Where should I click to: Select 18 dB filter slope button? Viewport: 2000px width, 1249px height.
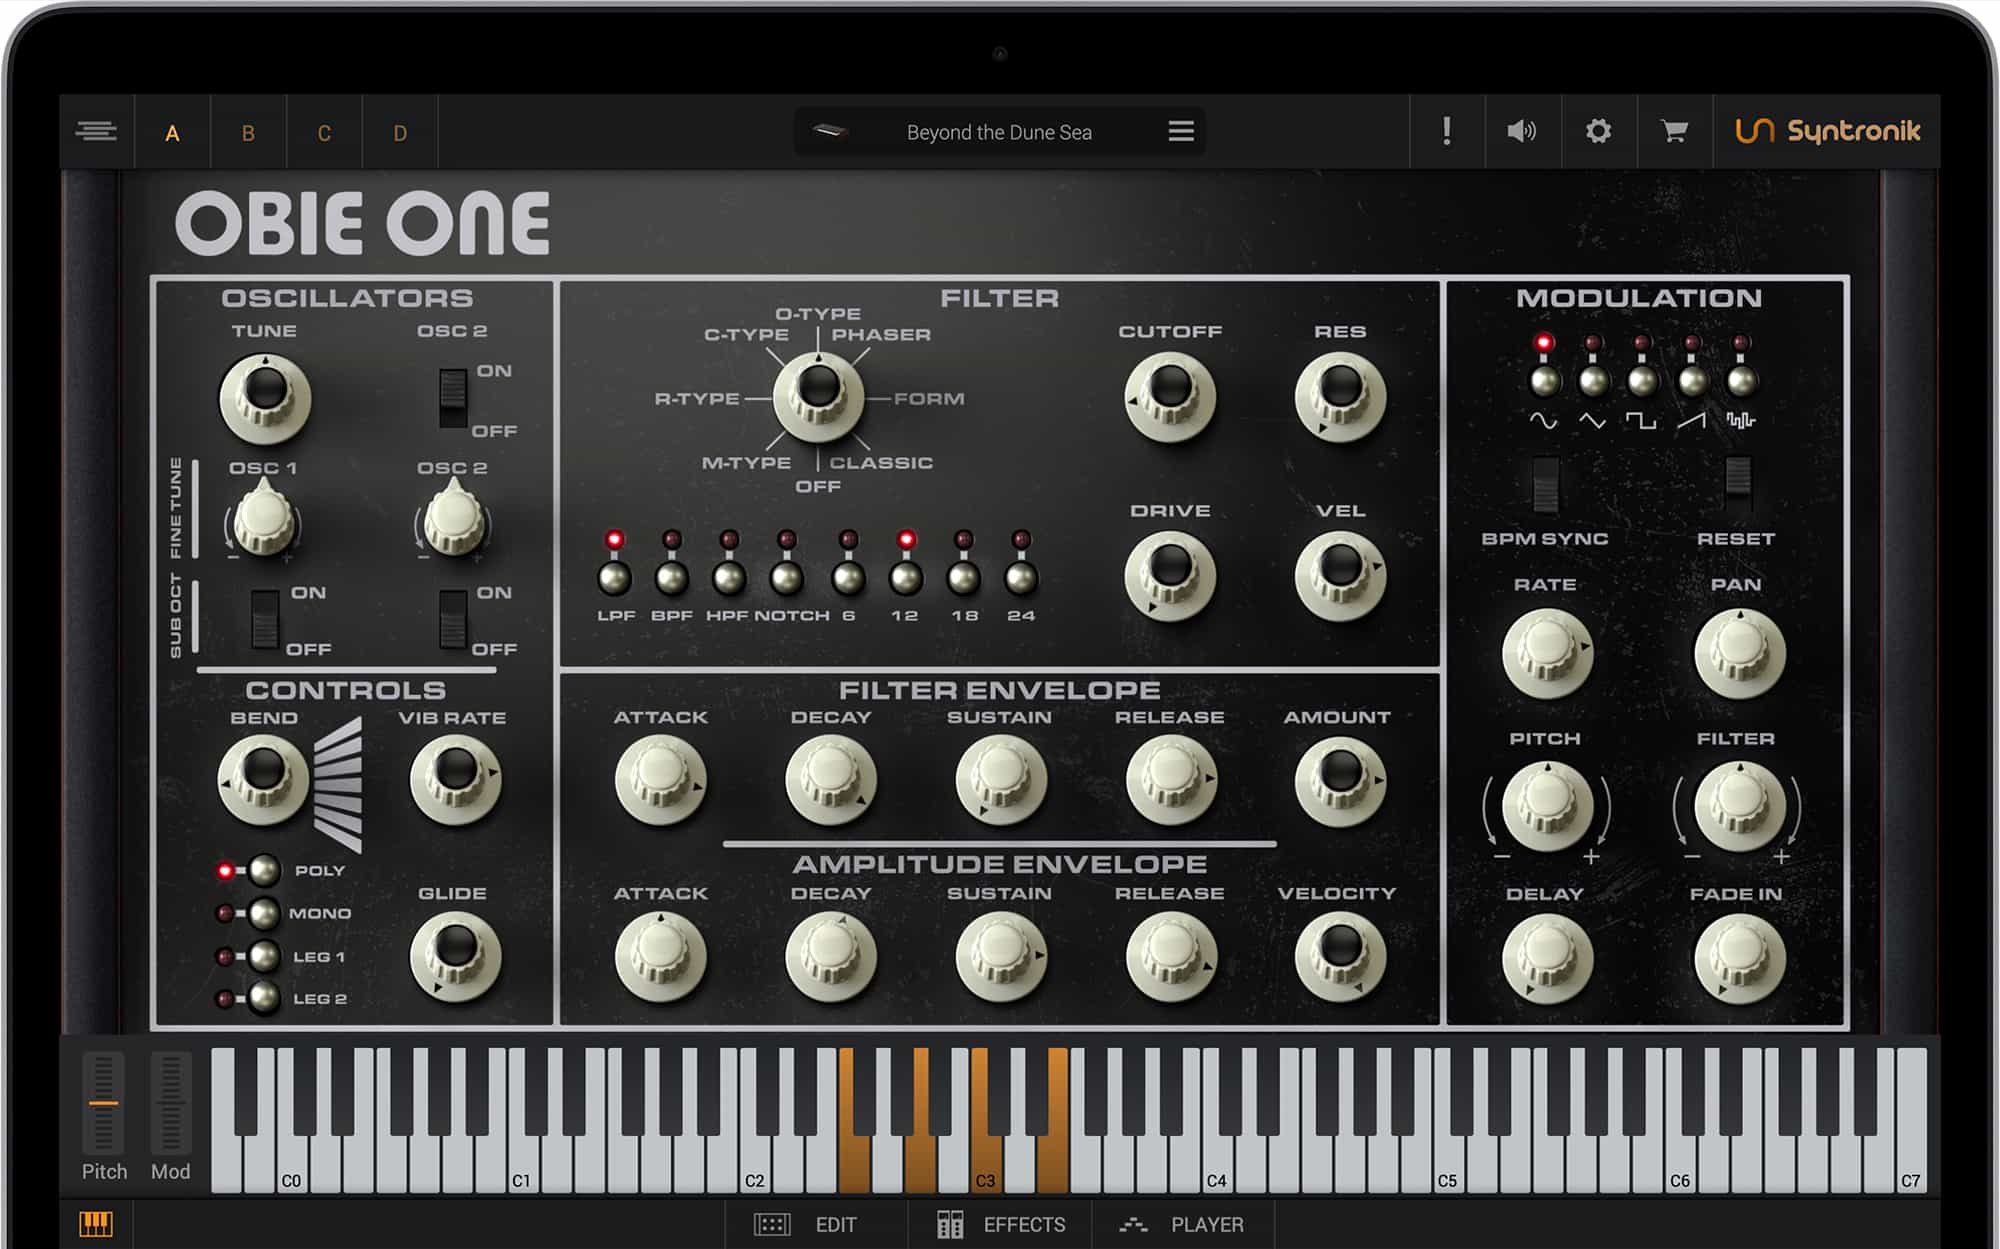(963, 577)
